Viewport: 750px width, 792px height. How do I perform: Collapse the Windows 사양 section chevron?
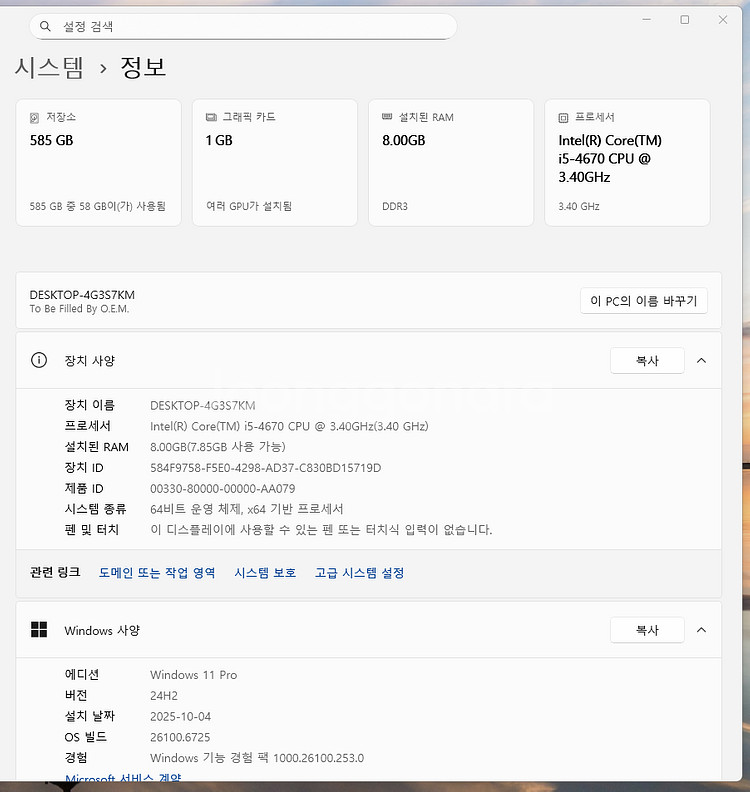[701, 630]
